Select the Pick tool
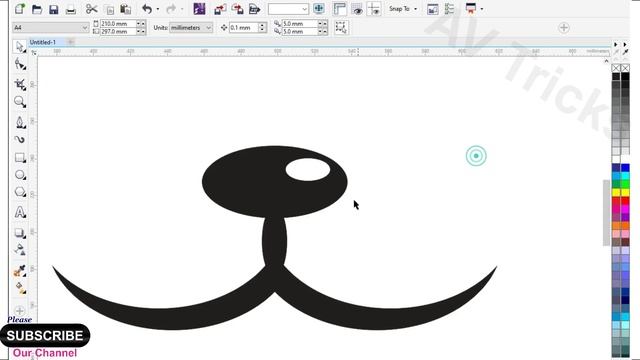Image resolution: width=640 pixels, height=360 pixels. point(19,47)
